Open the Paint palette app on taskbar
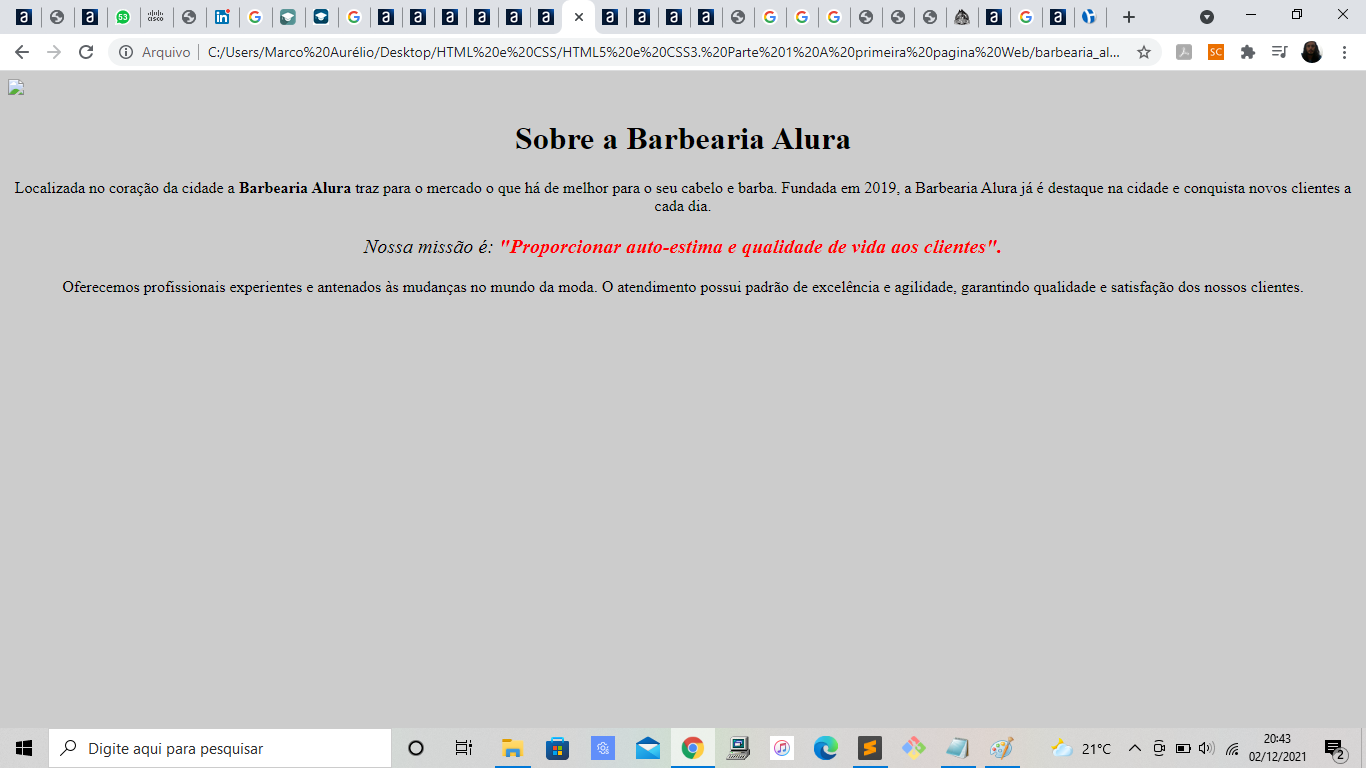Viewport: 1366px width, 768px height. tap(1001, 748)
